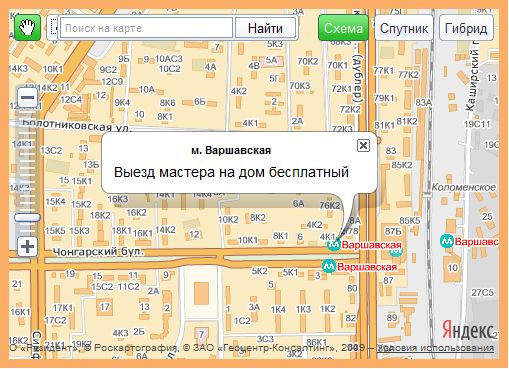Click house label 11C2
509x369 pixels.
pyautogui.click(x=129, y=286)
